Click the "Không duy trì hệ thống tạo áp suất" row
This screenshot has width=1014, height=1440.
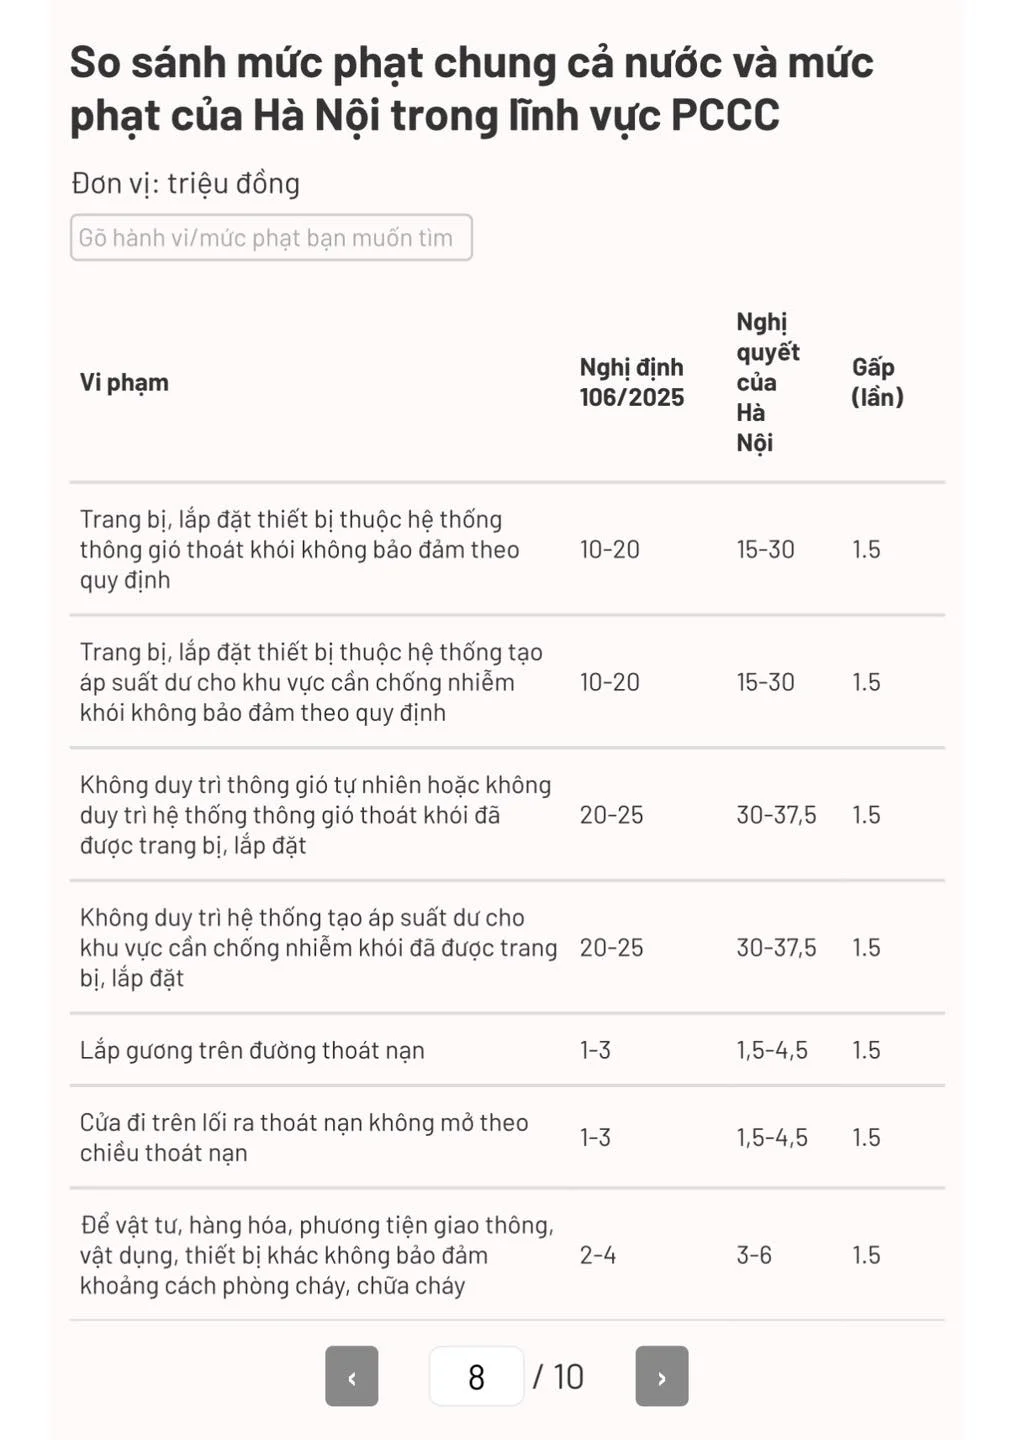(x=318, y=948)
